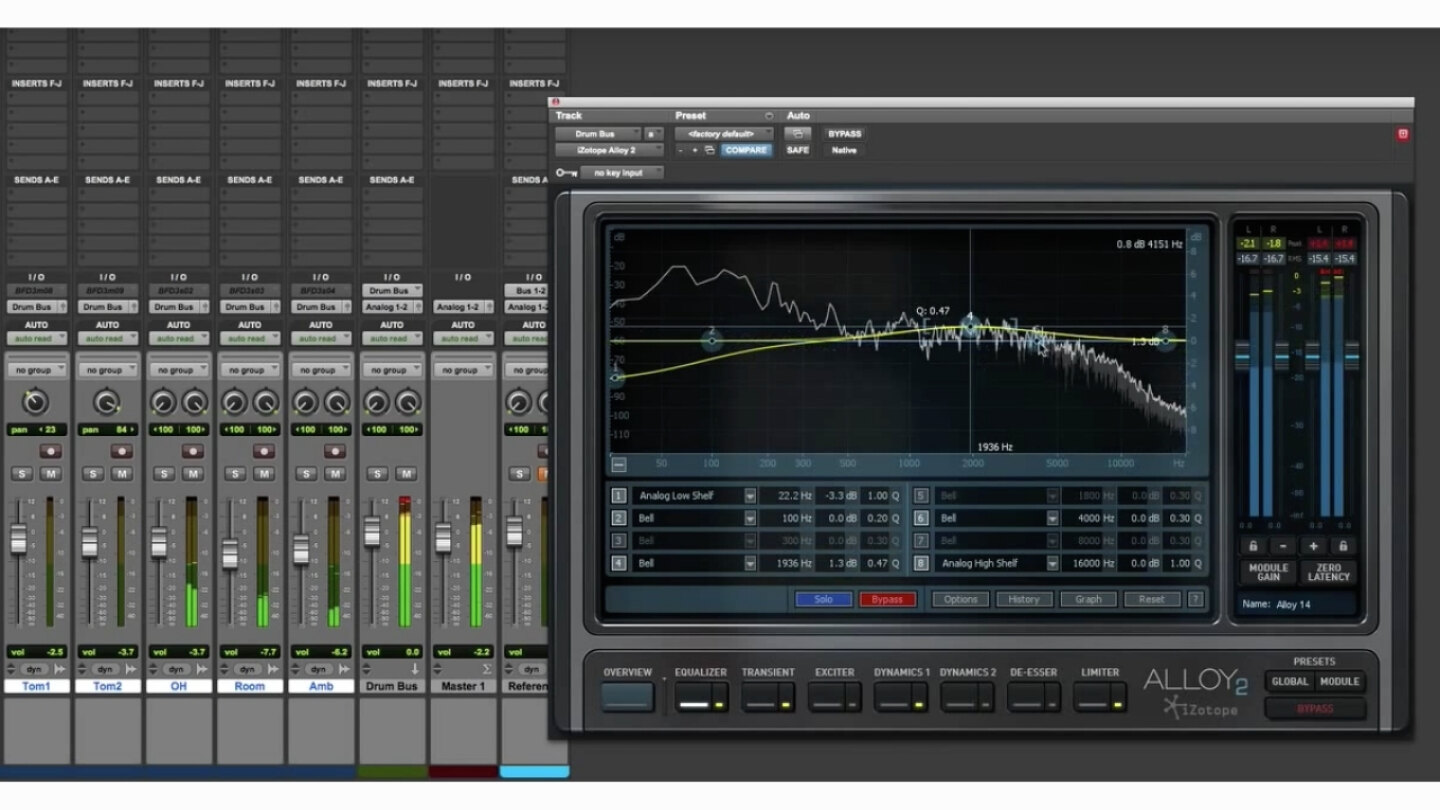This screenshot has height=810, width=1440.
Task: Open the EQ History
Action: (x=1024, y=599)
